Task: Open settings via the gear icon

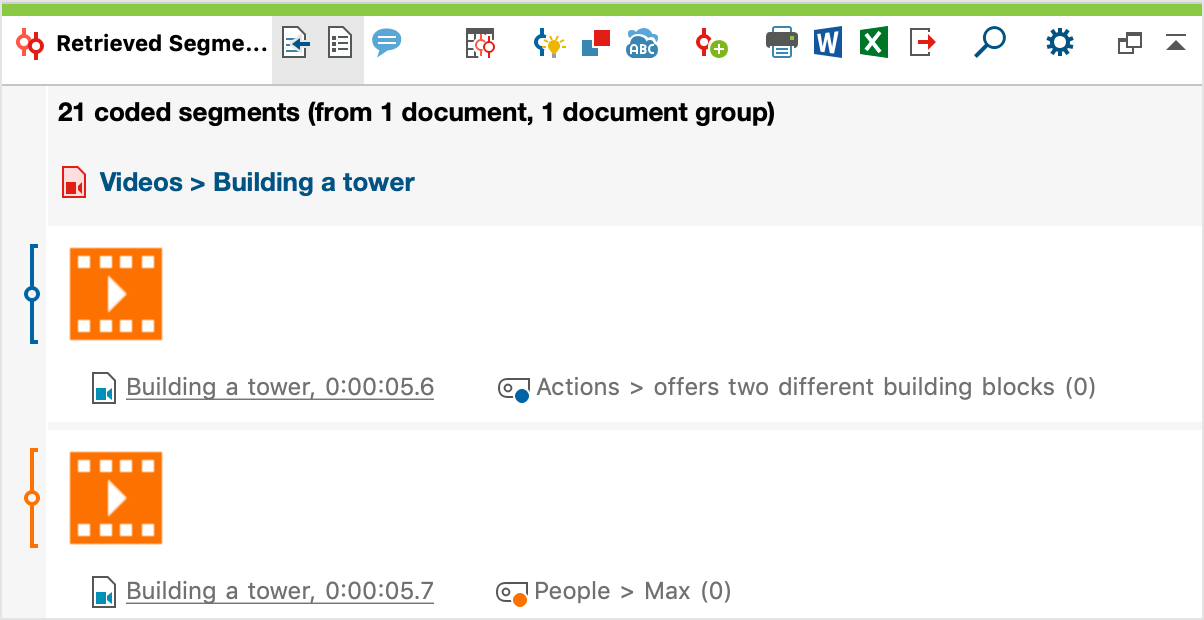Action: (x=1060, y=43)
